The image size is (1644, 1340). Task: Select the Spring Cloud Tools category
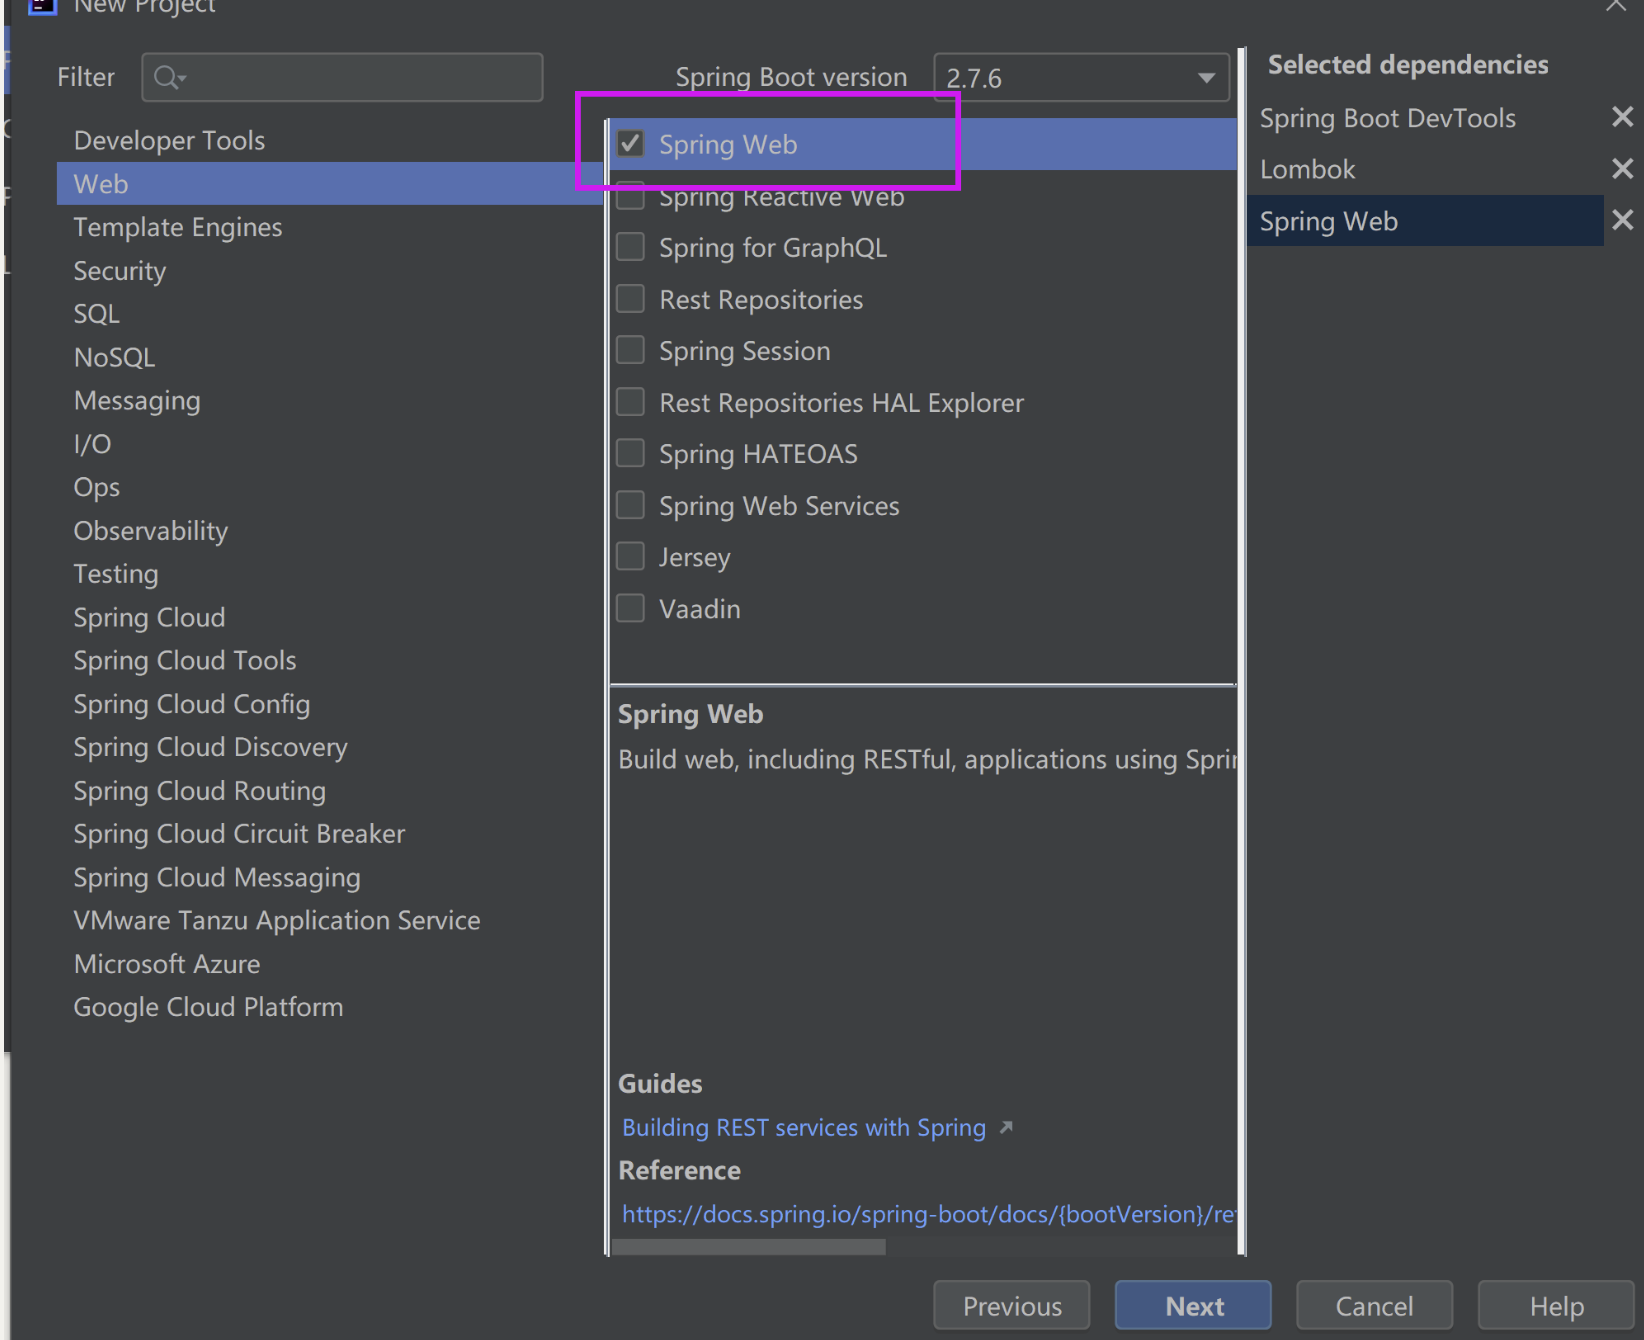point(185,660)
